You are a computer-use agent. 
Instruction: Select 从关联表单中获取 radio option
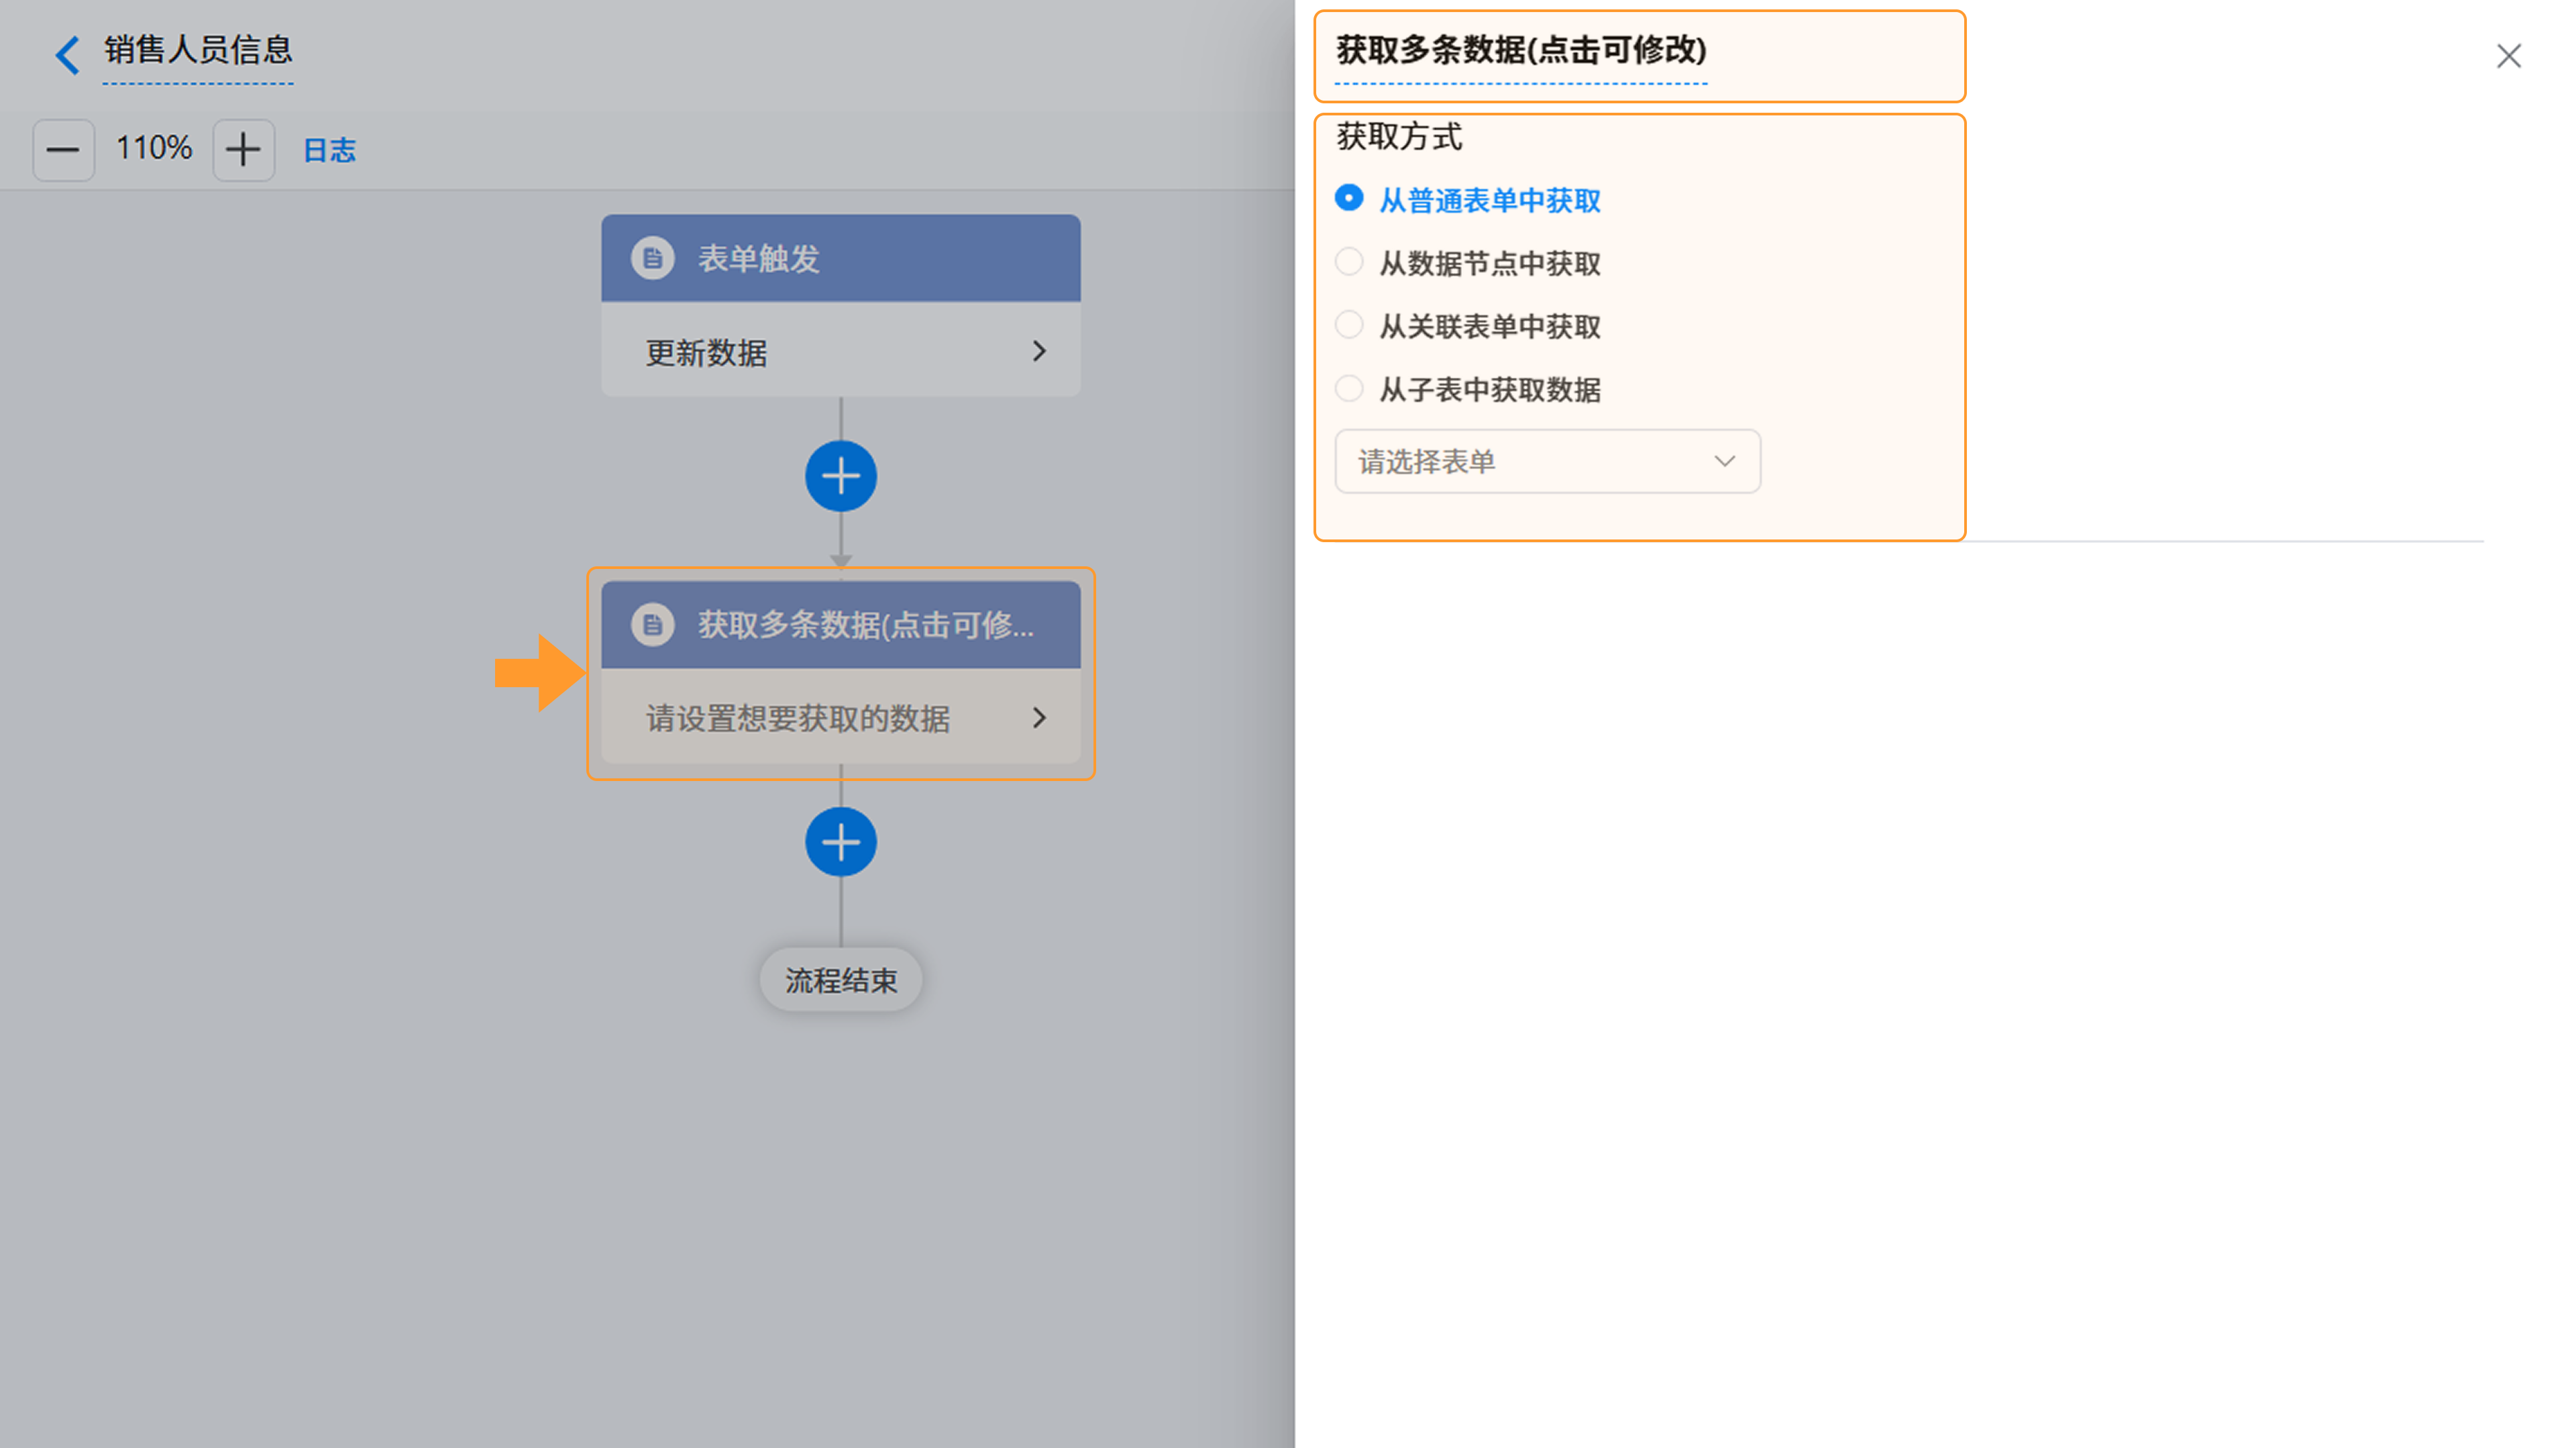[x=1348, y=325]
